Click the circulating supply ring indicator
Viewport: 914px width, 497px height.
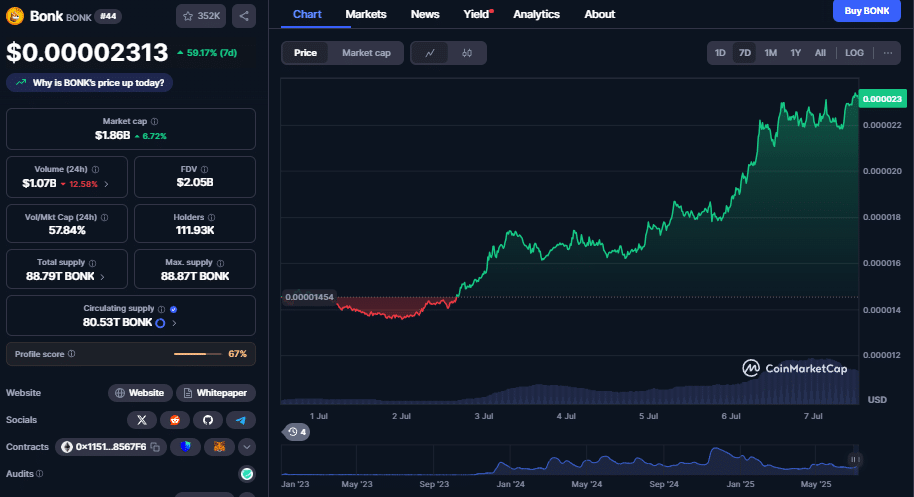(x=160, y=323)
